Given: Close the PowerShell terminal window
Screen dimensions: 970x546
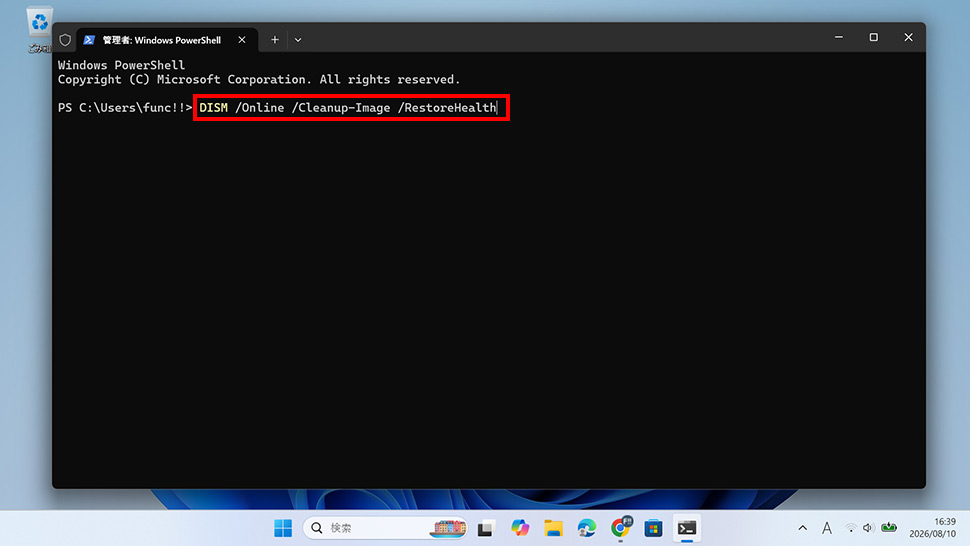Looking at the screenshot, I should pos(908,37).
